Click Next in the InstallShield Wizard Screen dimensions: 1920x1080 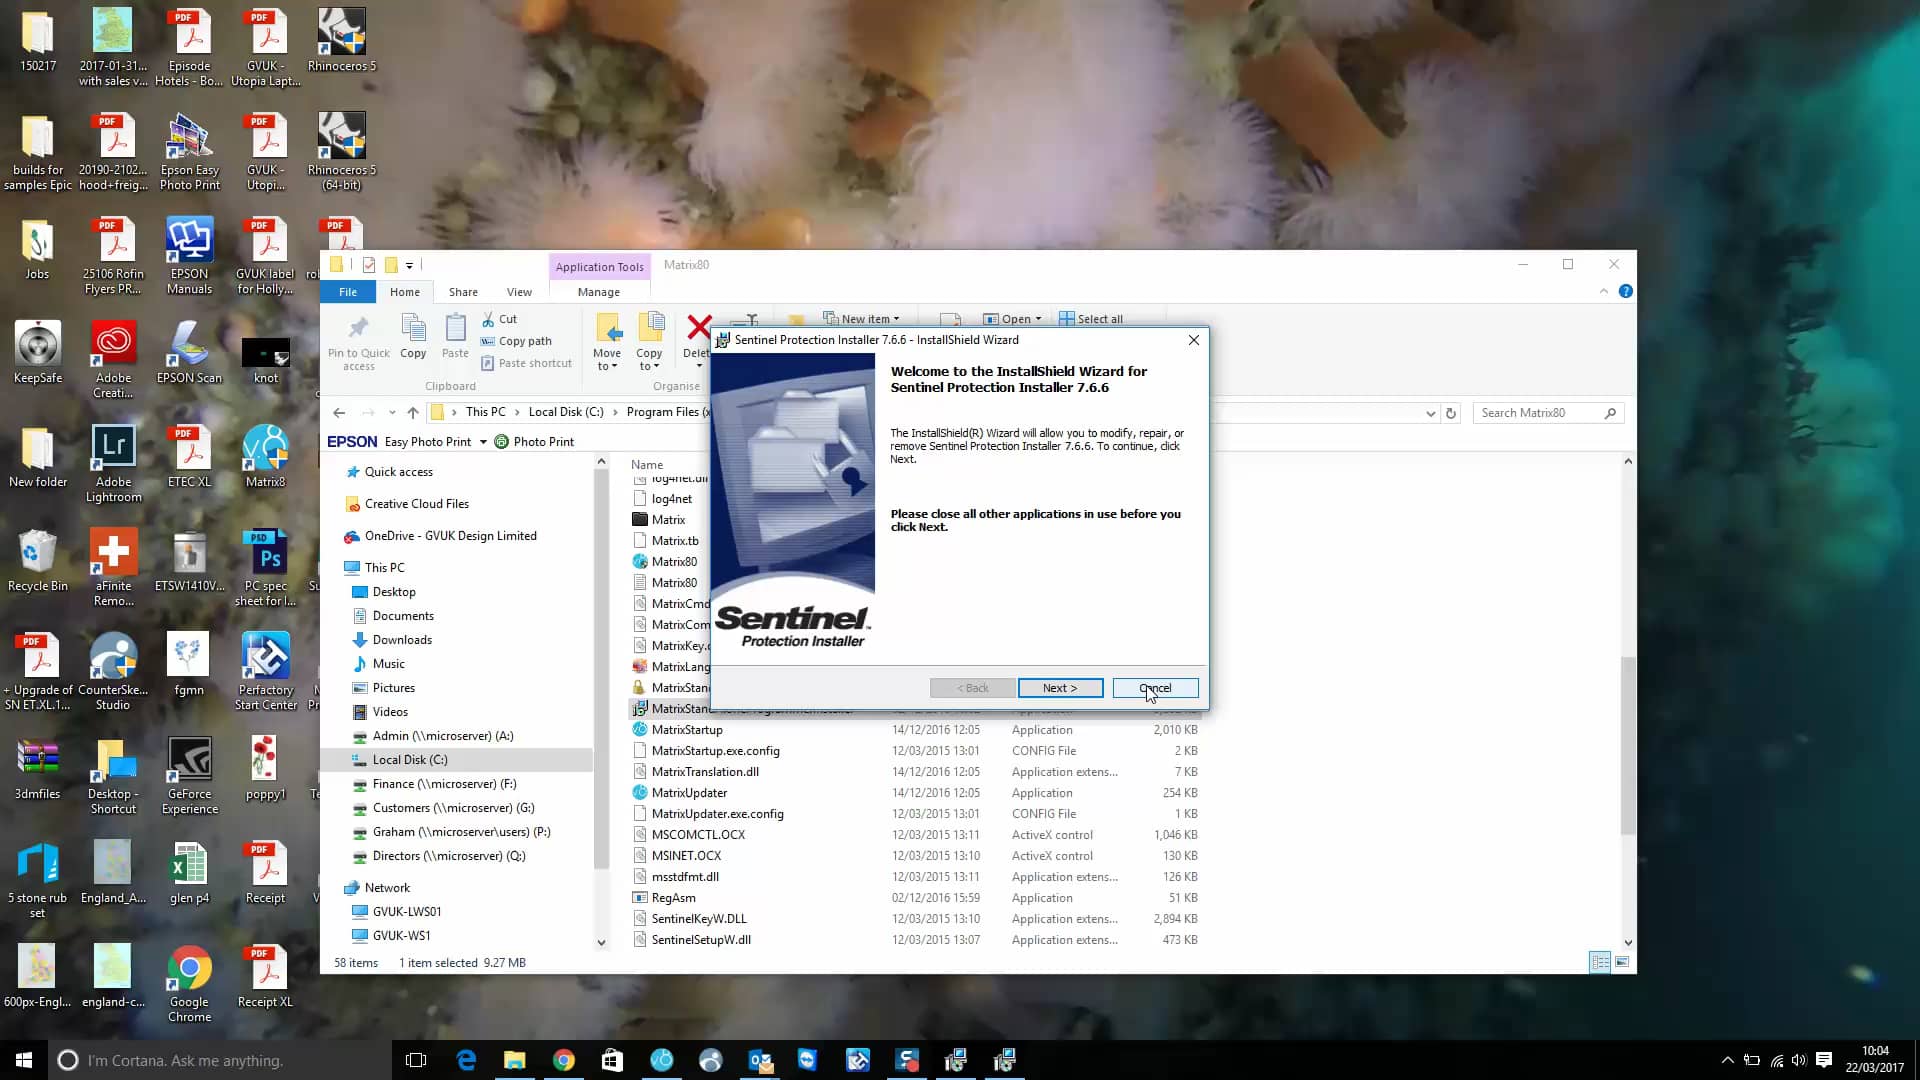[1060, 687]
